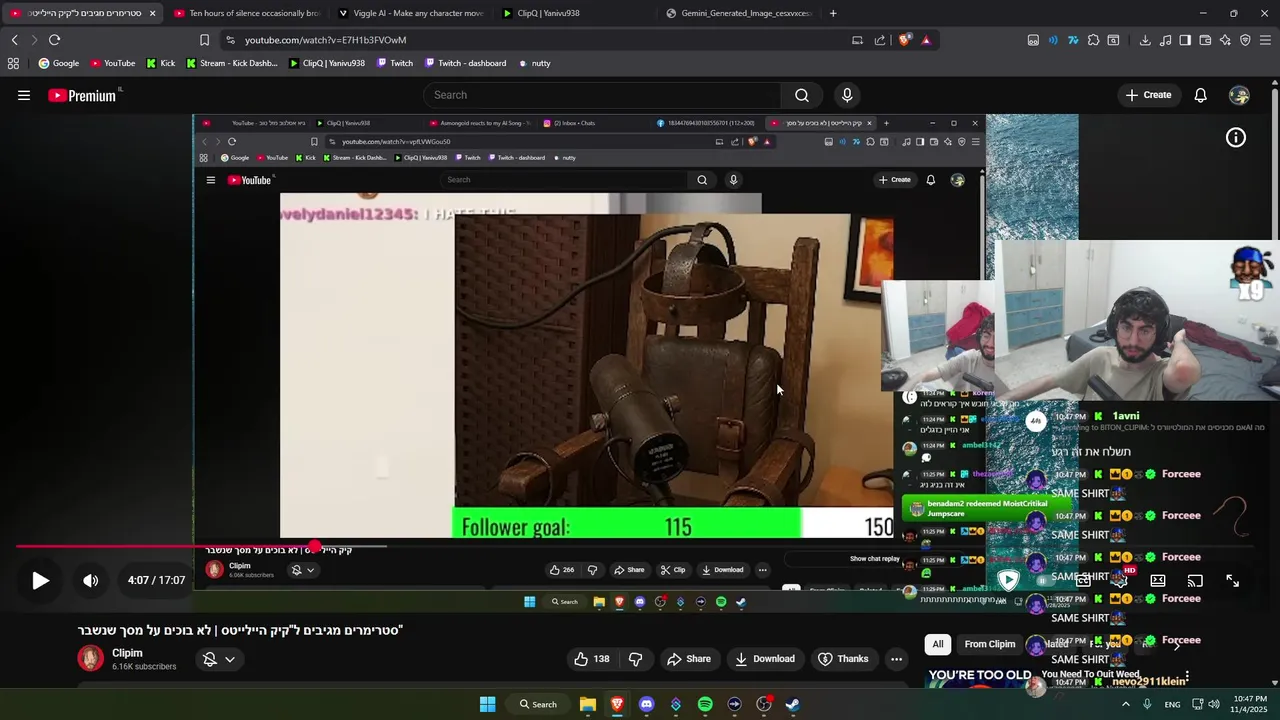Open the Extensions puzzle icon

pyautogui.click(x=1093, y=40)
